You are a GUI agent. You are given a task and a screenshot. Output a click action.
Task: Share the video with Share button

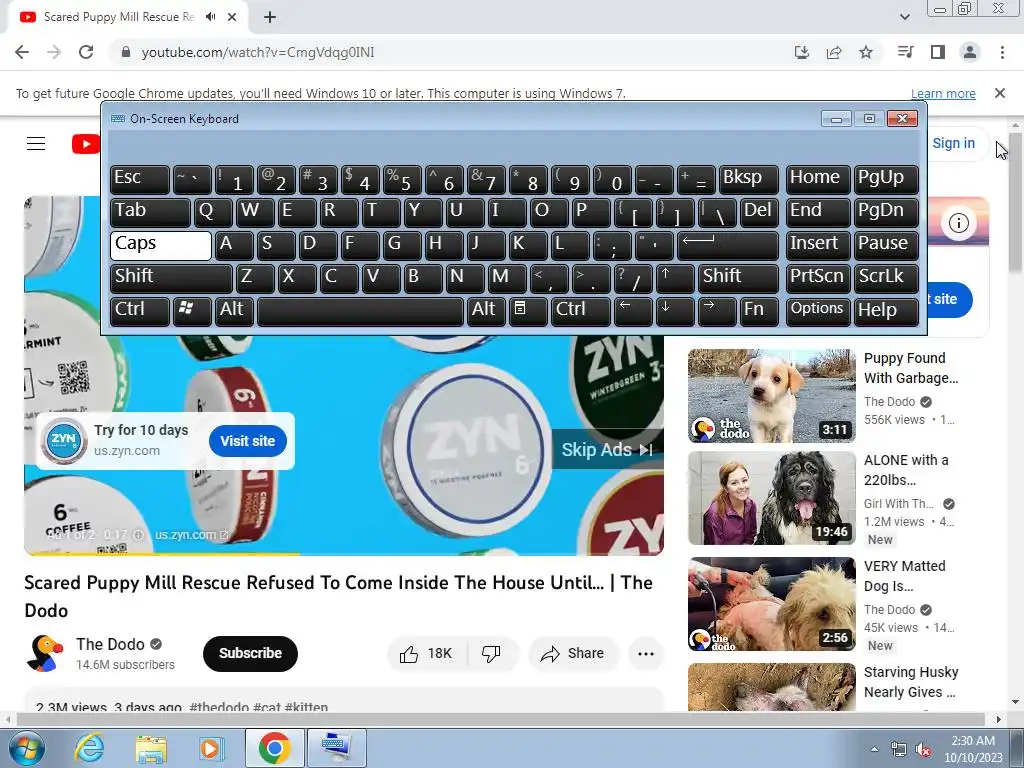573,653
